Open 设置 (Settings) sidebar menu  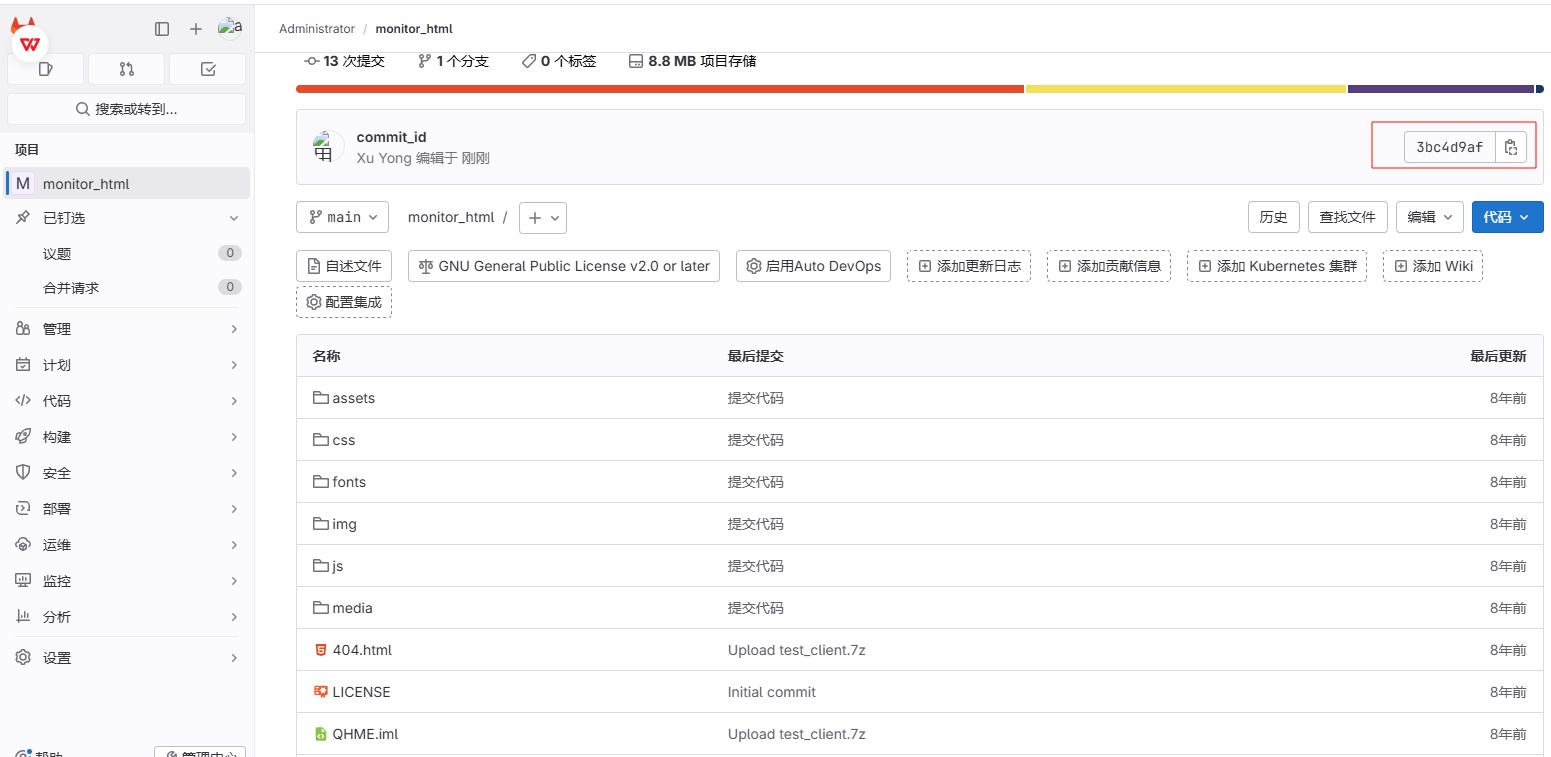pyautogui.click(x=57, y=658)
